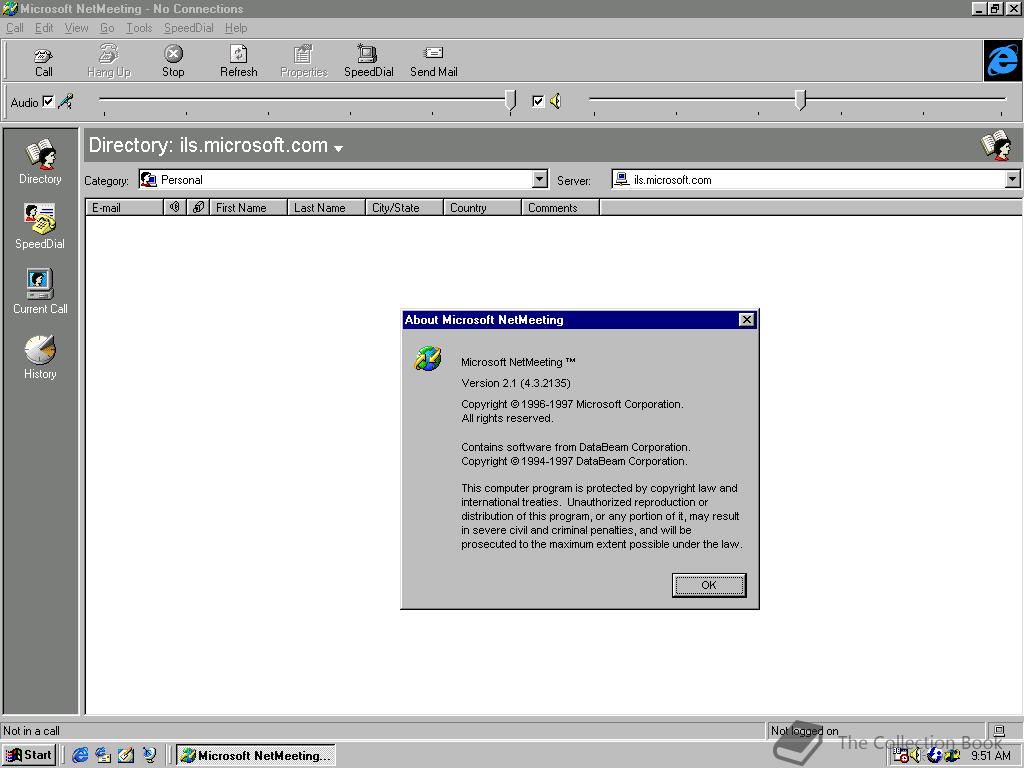Click the speaker icon in the Audio bar
1024x768 pixels.
click(556, 101)
